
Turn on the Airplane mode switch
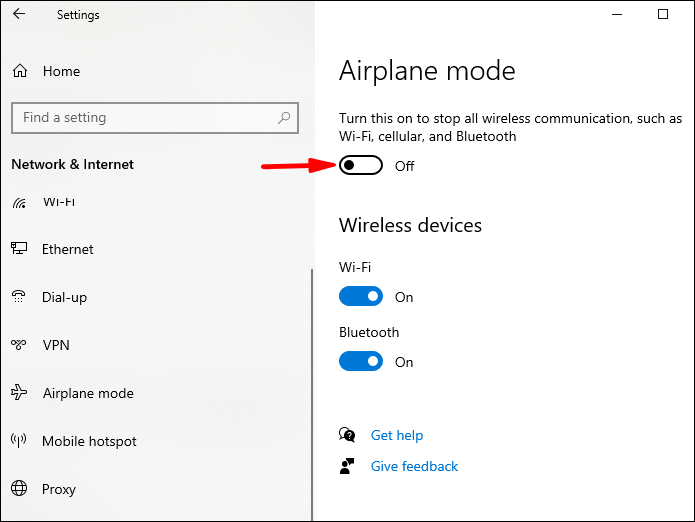[x=361, y=166]
